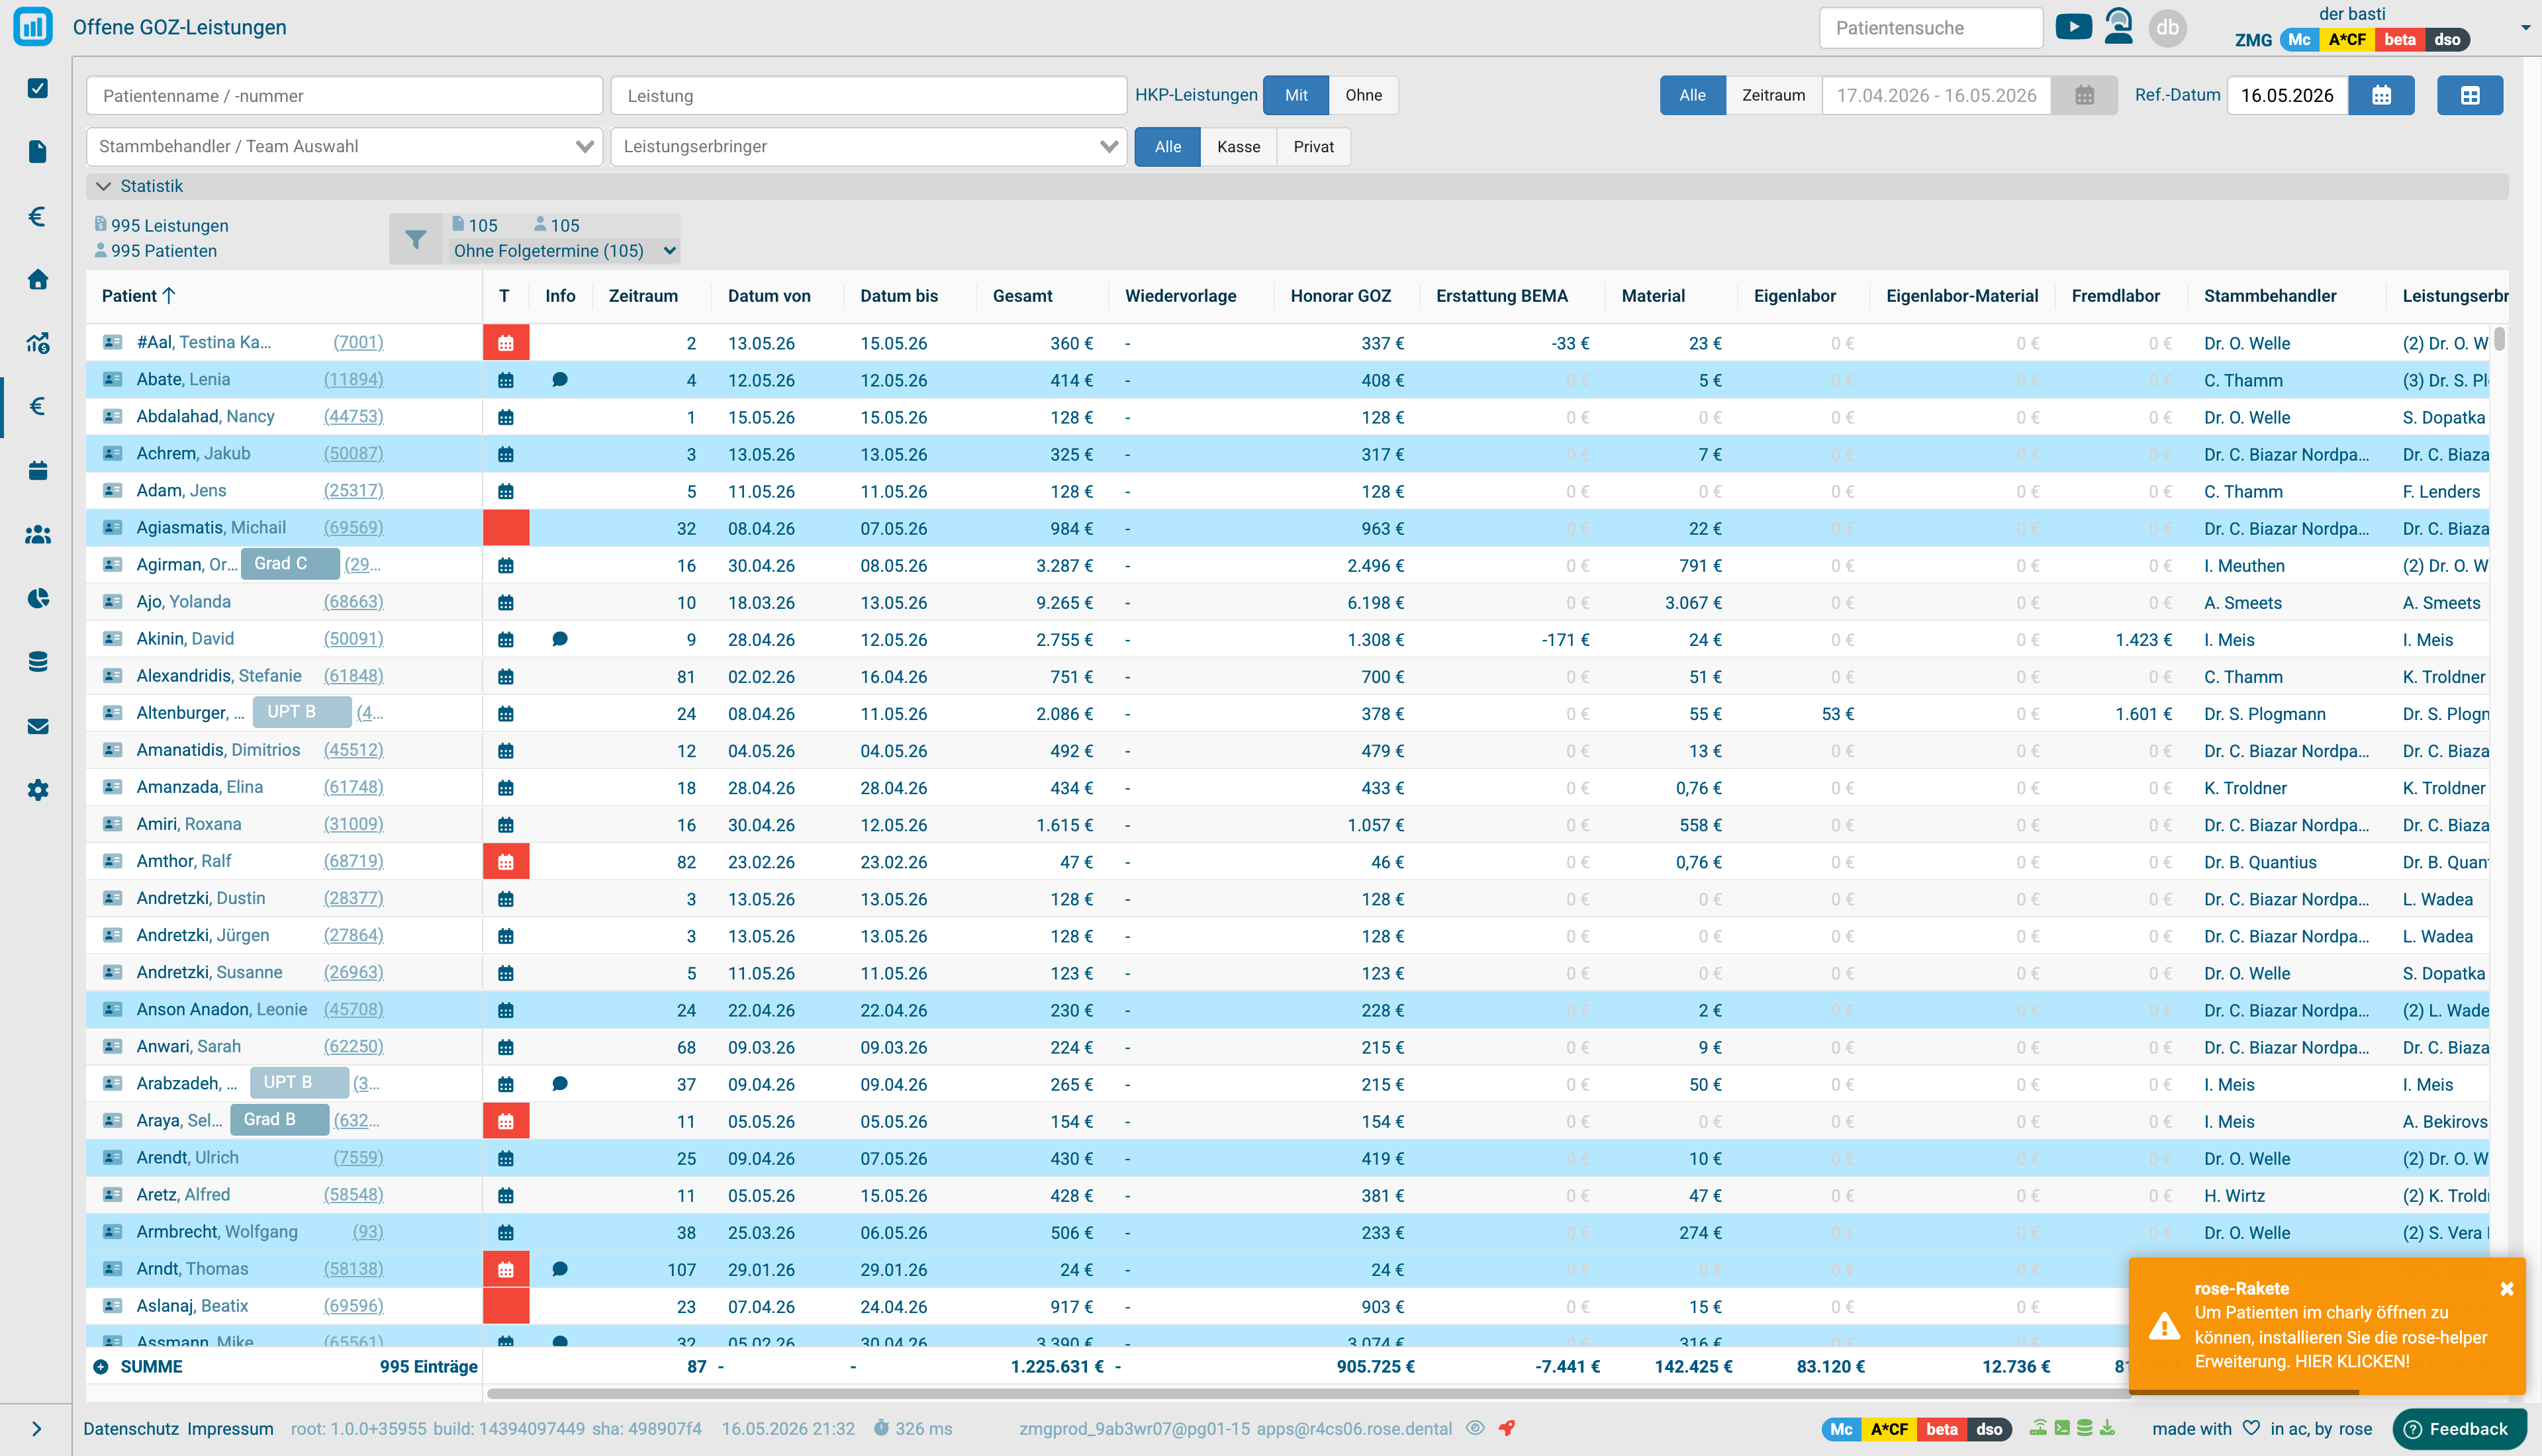Click the rose app logo icon
This screenshot has height=1456, width=2542.
pyautogui.click(x=33, y=27)
